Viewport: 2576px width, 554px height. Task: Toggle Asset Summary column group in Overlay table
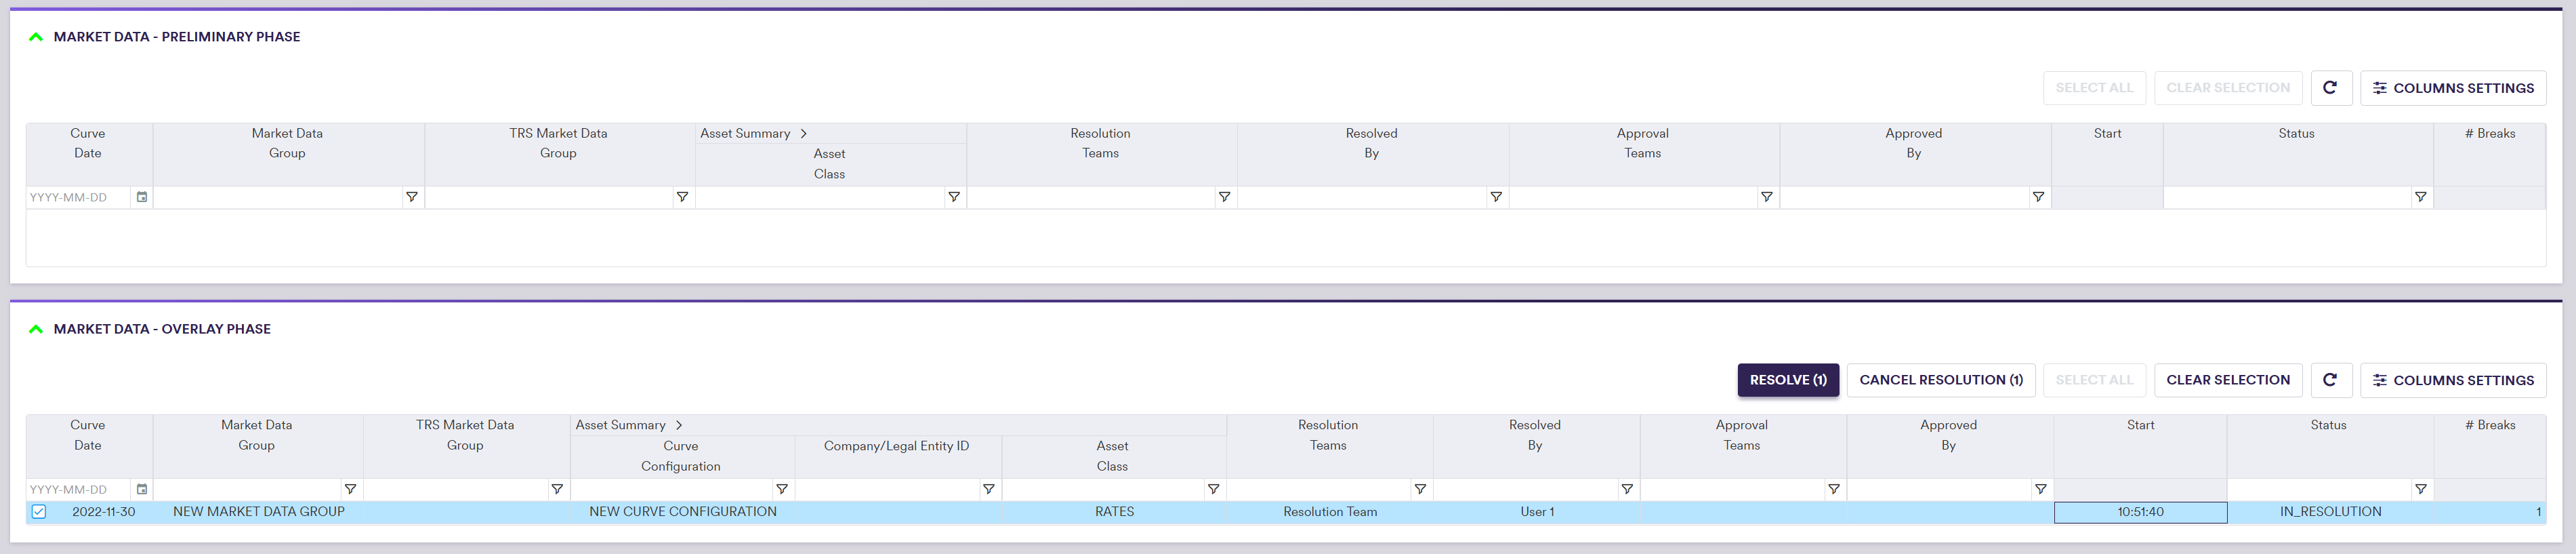pyautogui.click(x=679, y=425)
